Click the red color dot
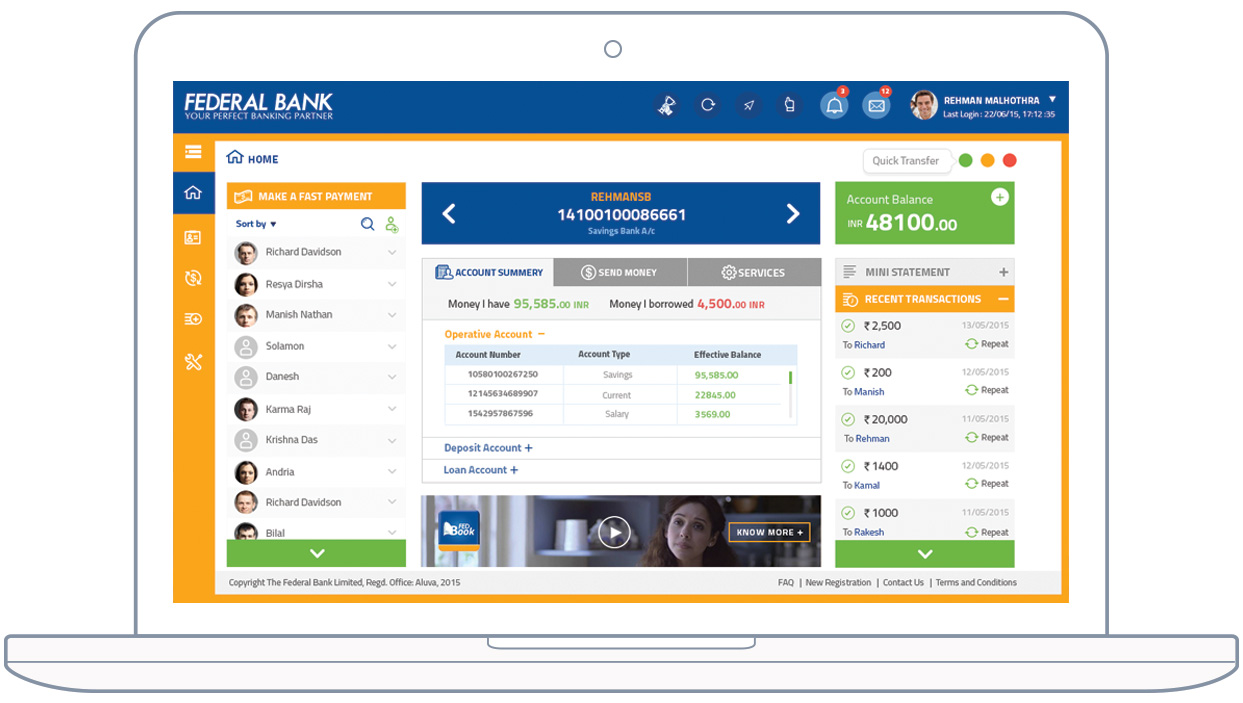The height and width of the screenshot is (703, 1243). pyautogui.click(x=1009, y=161)
